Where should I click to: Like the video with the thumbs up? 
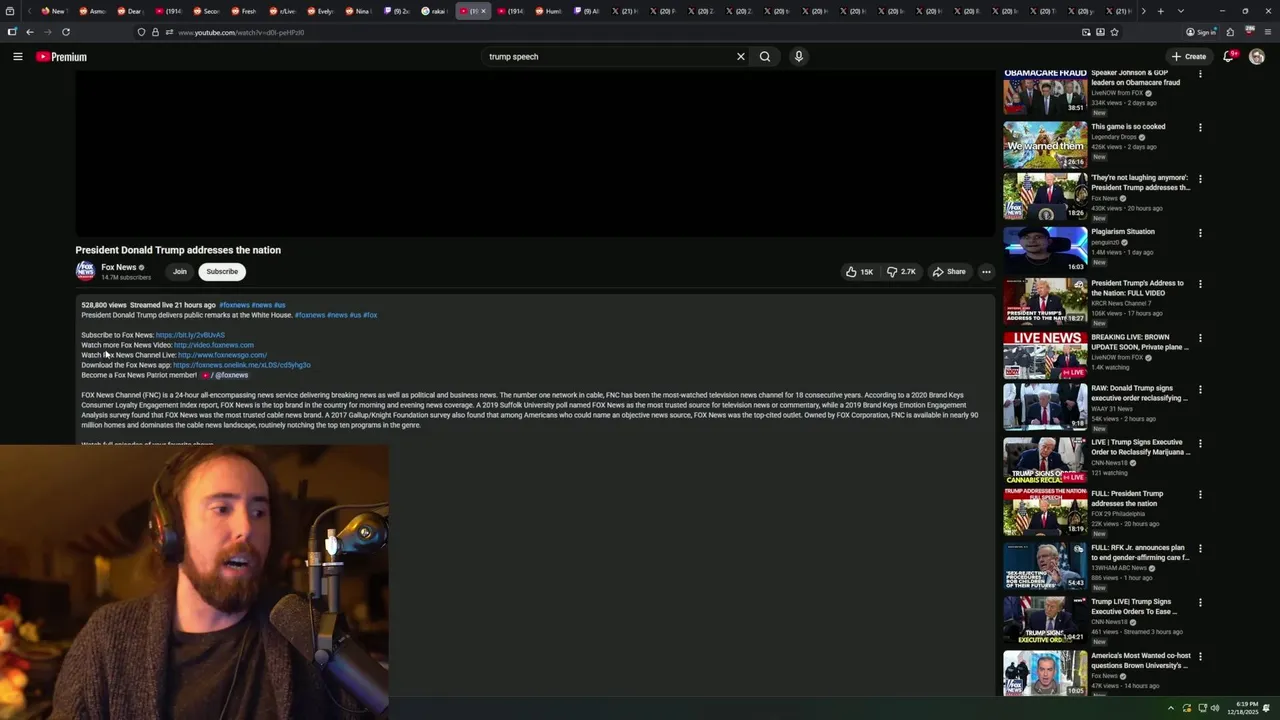click(859, 272)
